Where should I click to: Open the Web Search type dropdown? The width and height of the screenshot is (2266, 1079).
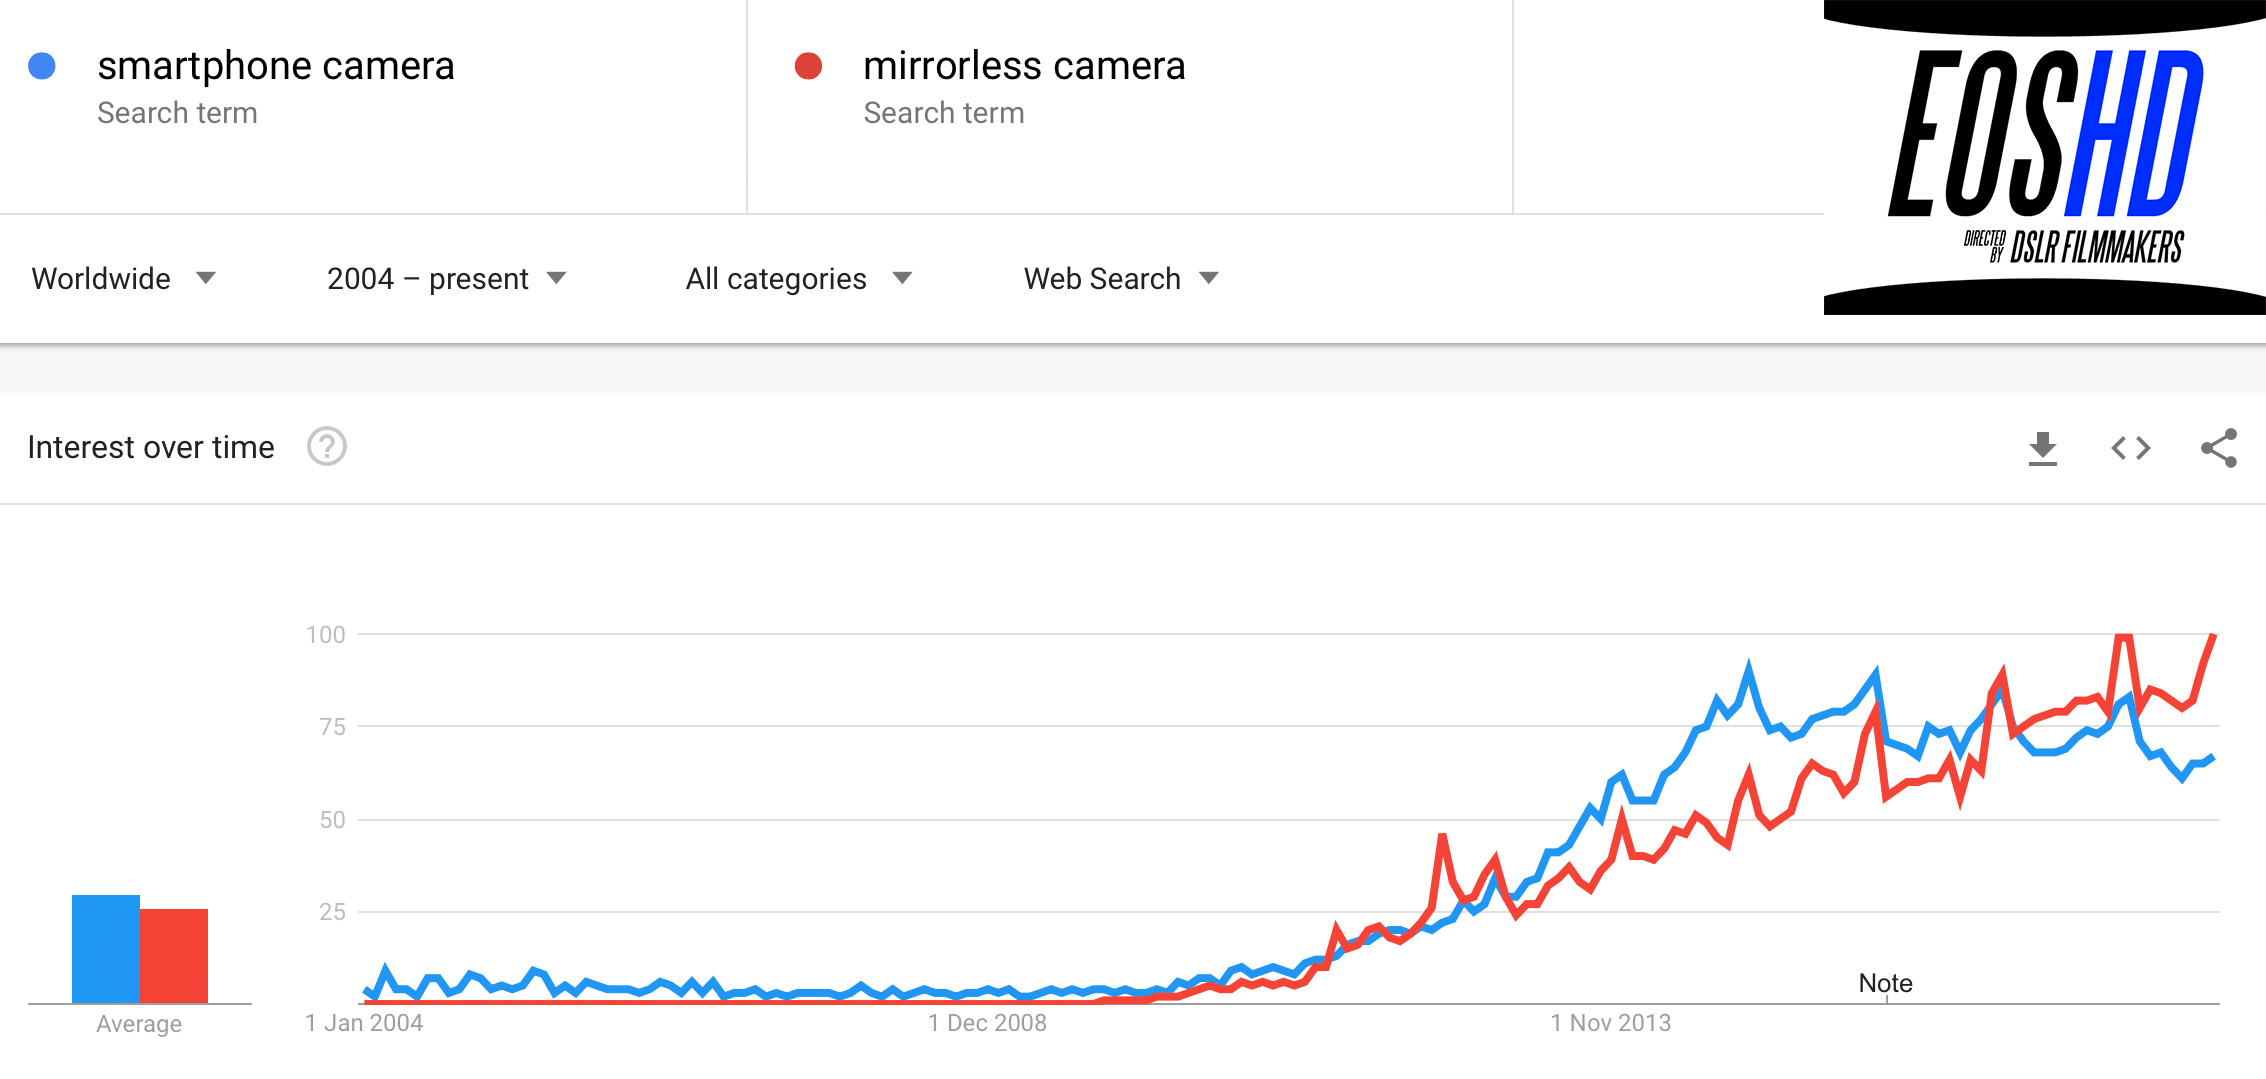(1120, 278)
